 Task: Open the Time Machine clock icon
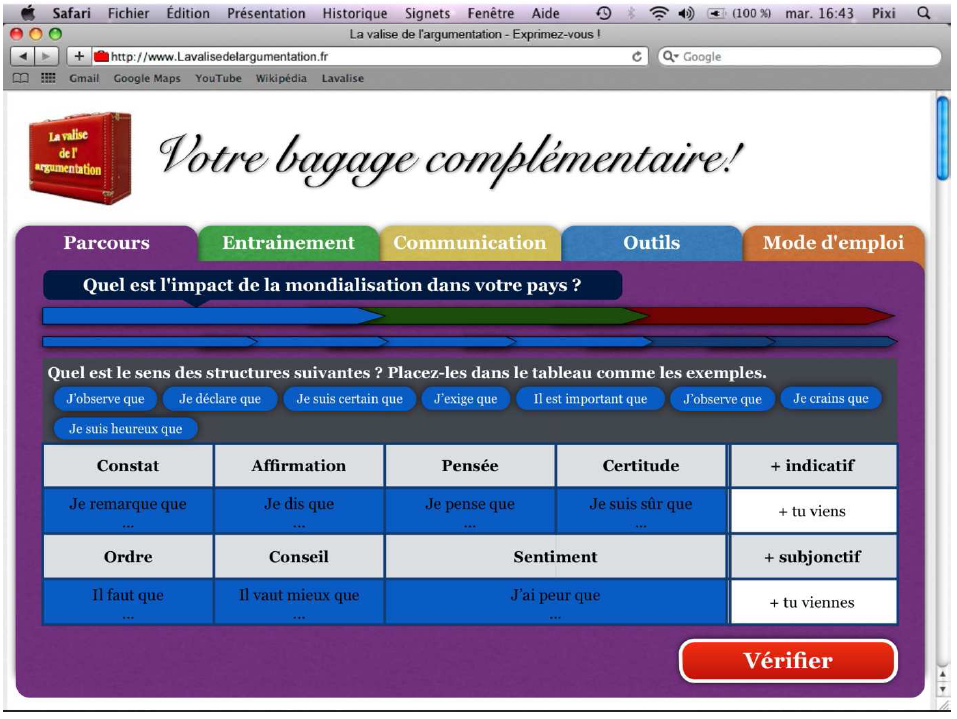pyautogui.click(x=603, y=13)
